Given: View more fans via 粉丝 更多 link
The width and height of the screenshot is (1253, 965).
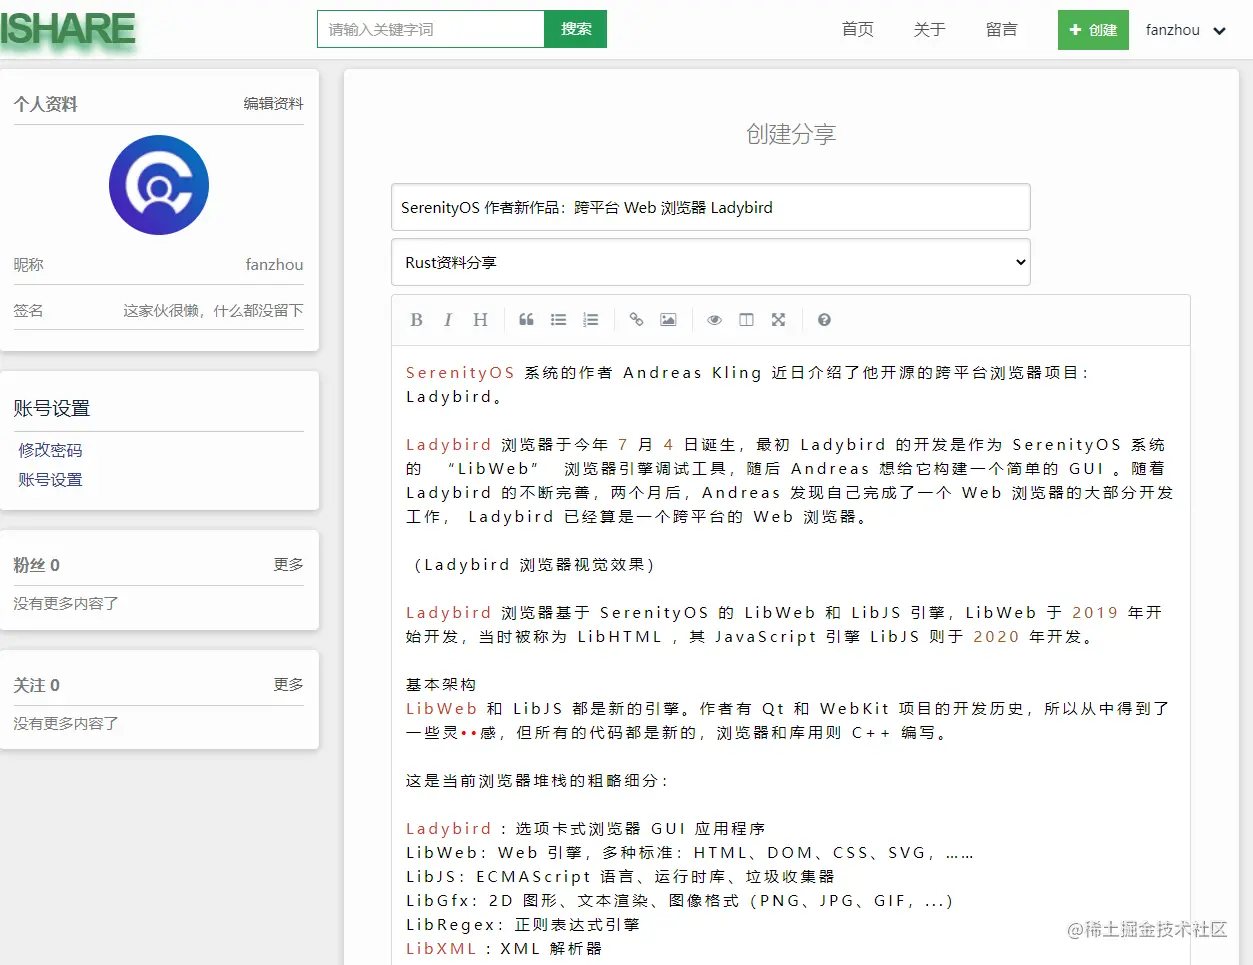Looking at the screenshot, I should pyautogui.click(x=288, y=565).
